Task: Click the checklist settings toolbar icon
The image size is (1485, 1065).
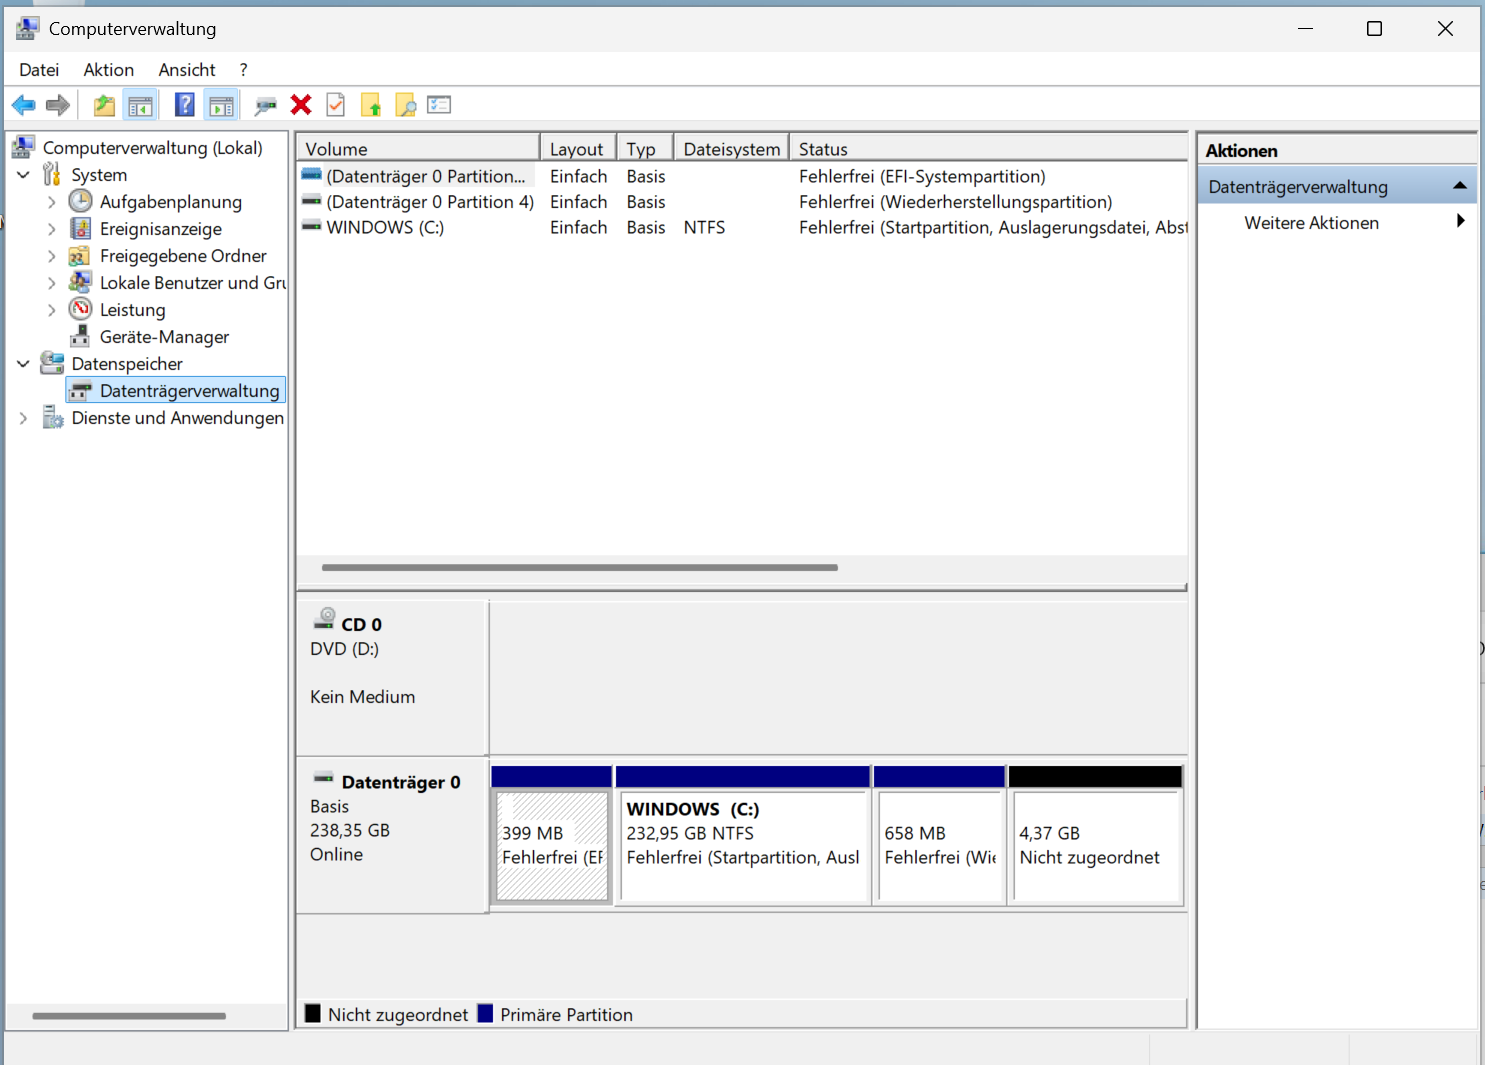Action: click(x=439, y=105)
